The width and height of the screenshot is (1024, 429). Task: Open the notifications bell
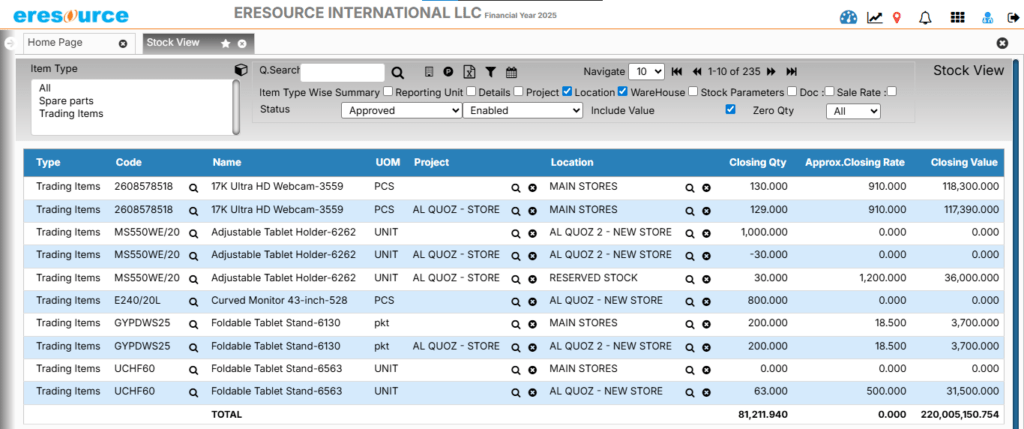[x=925, y=18]
